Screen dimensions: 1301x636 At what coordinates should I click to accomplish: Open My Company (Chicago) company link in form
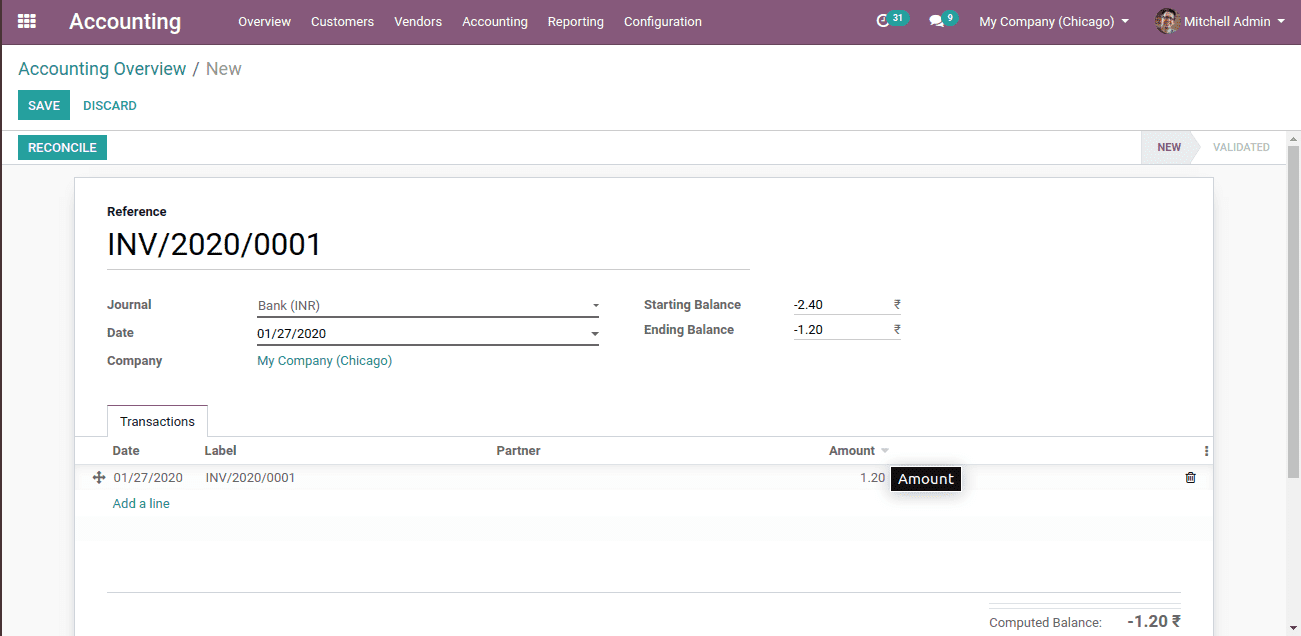325,361
